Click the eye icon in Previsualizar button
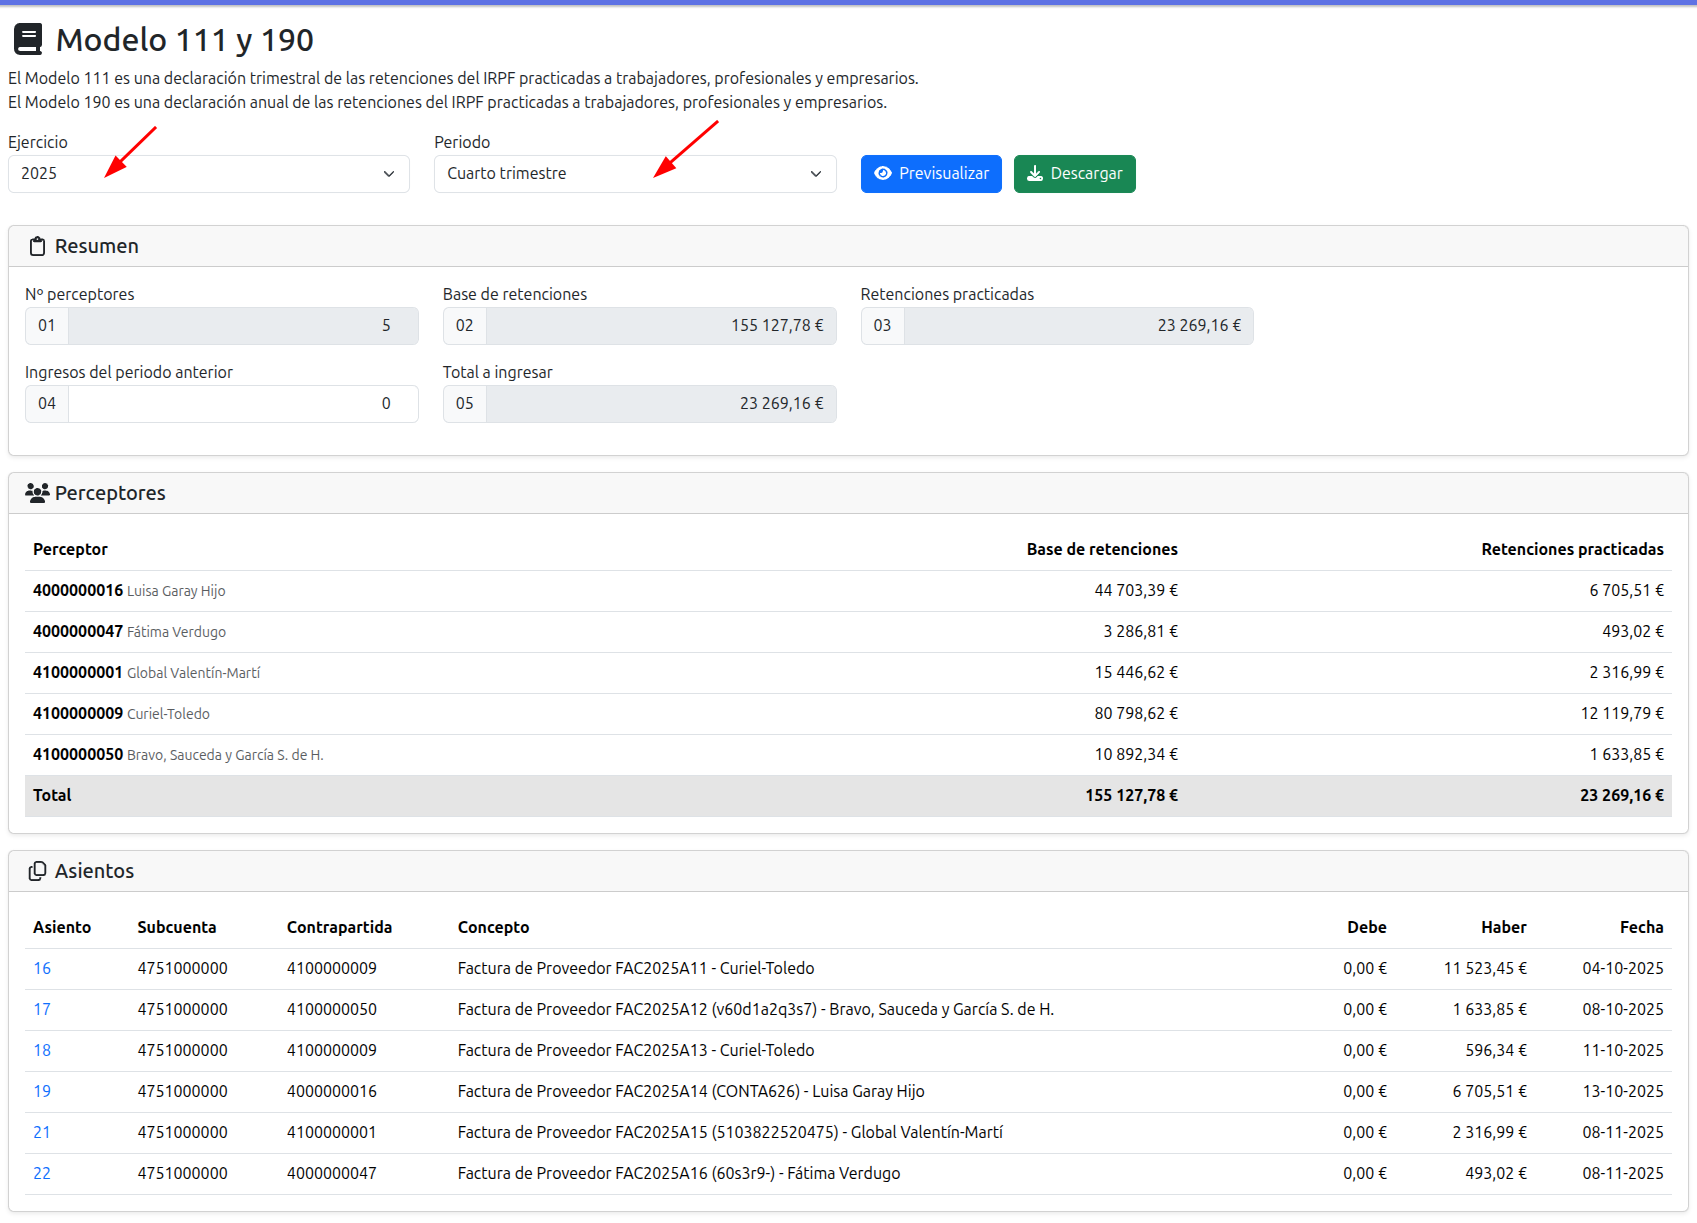 pyautogui.click(x=883, y=174)
